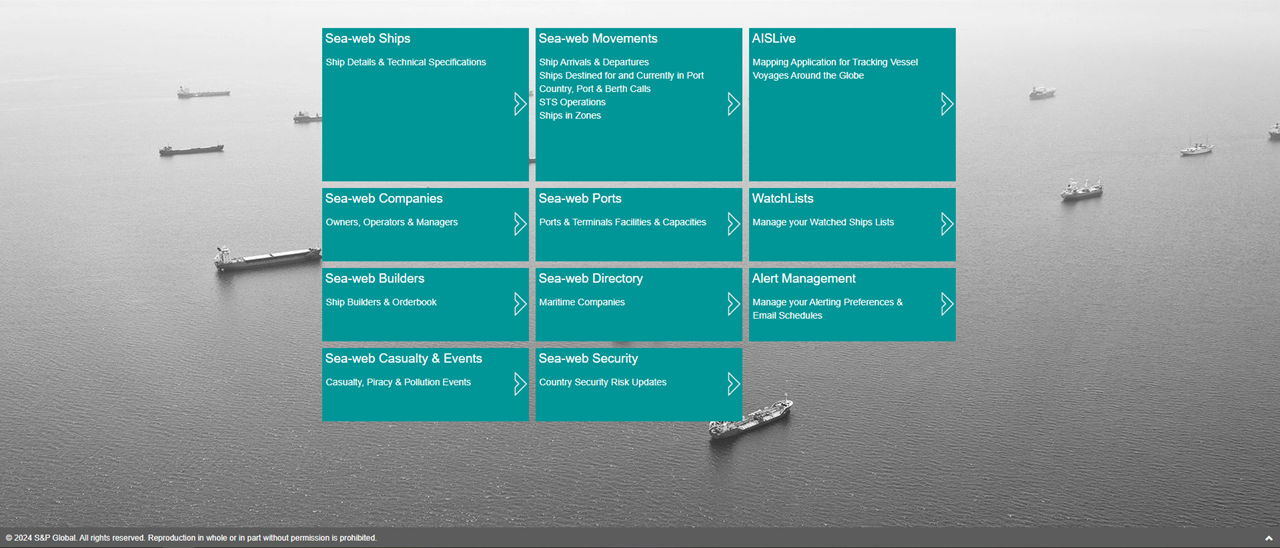Select Ports & Terminals Facilities & Capacities text

(623, 222)
